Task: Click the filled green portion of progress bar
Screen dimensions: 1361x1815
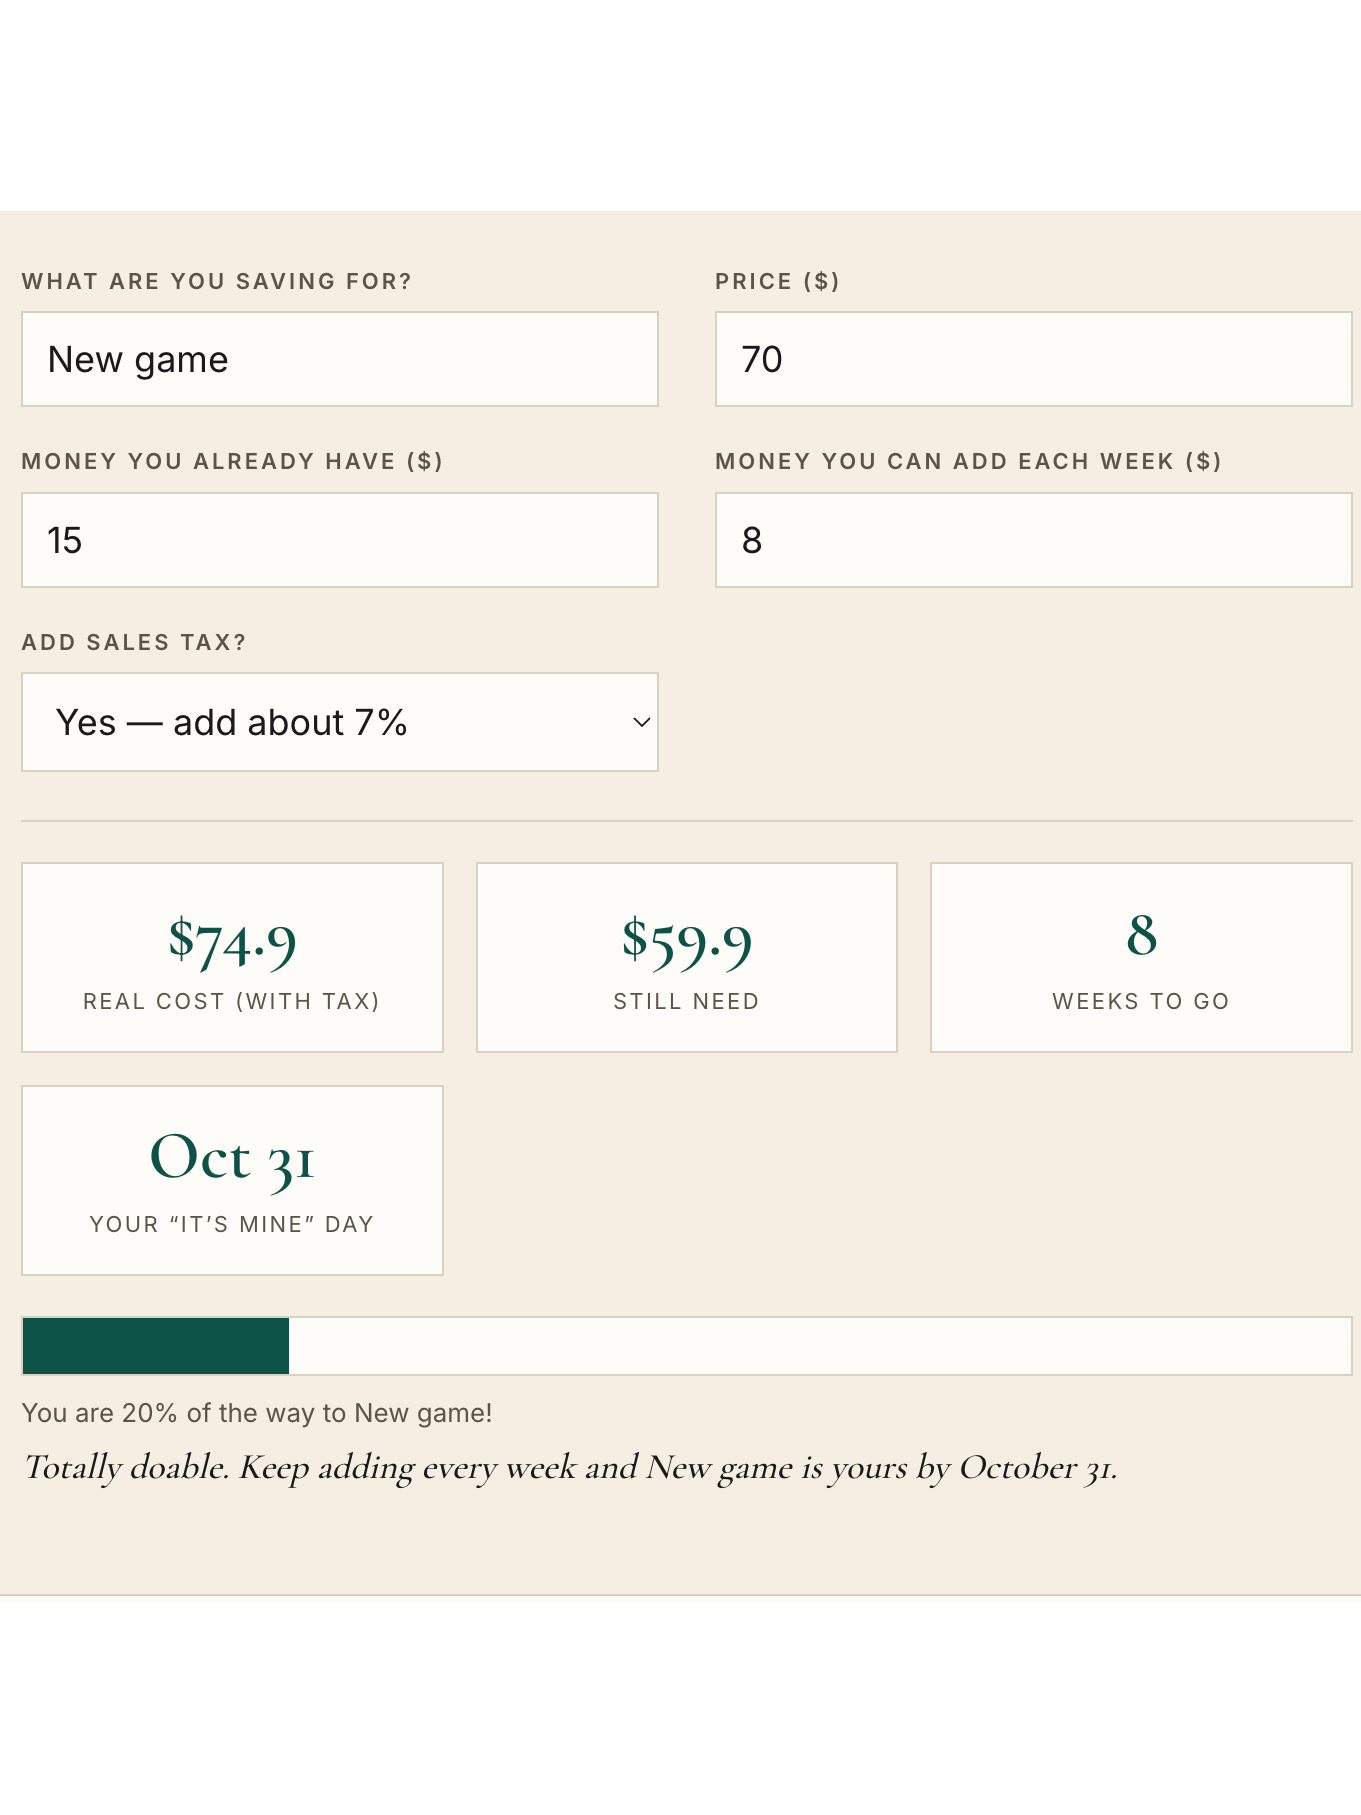Action: point(156,1346)
